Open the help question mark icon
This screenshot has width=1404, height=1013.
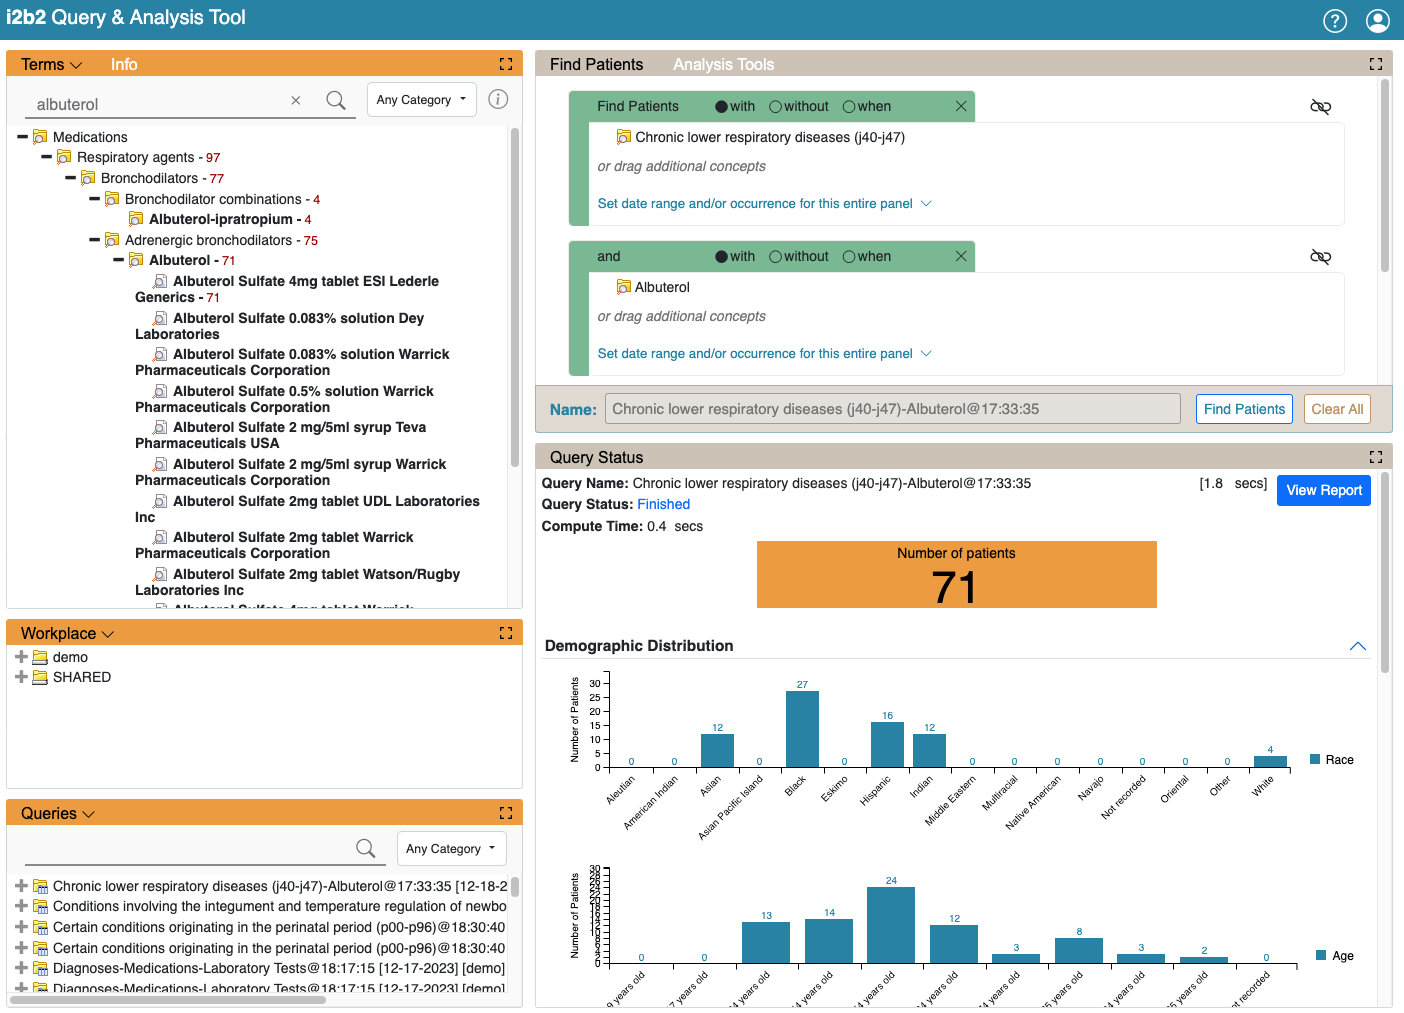1335,21
